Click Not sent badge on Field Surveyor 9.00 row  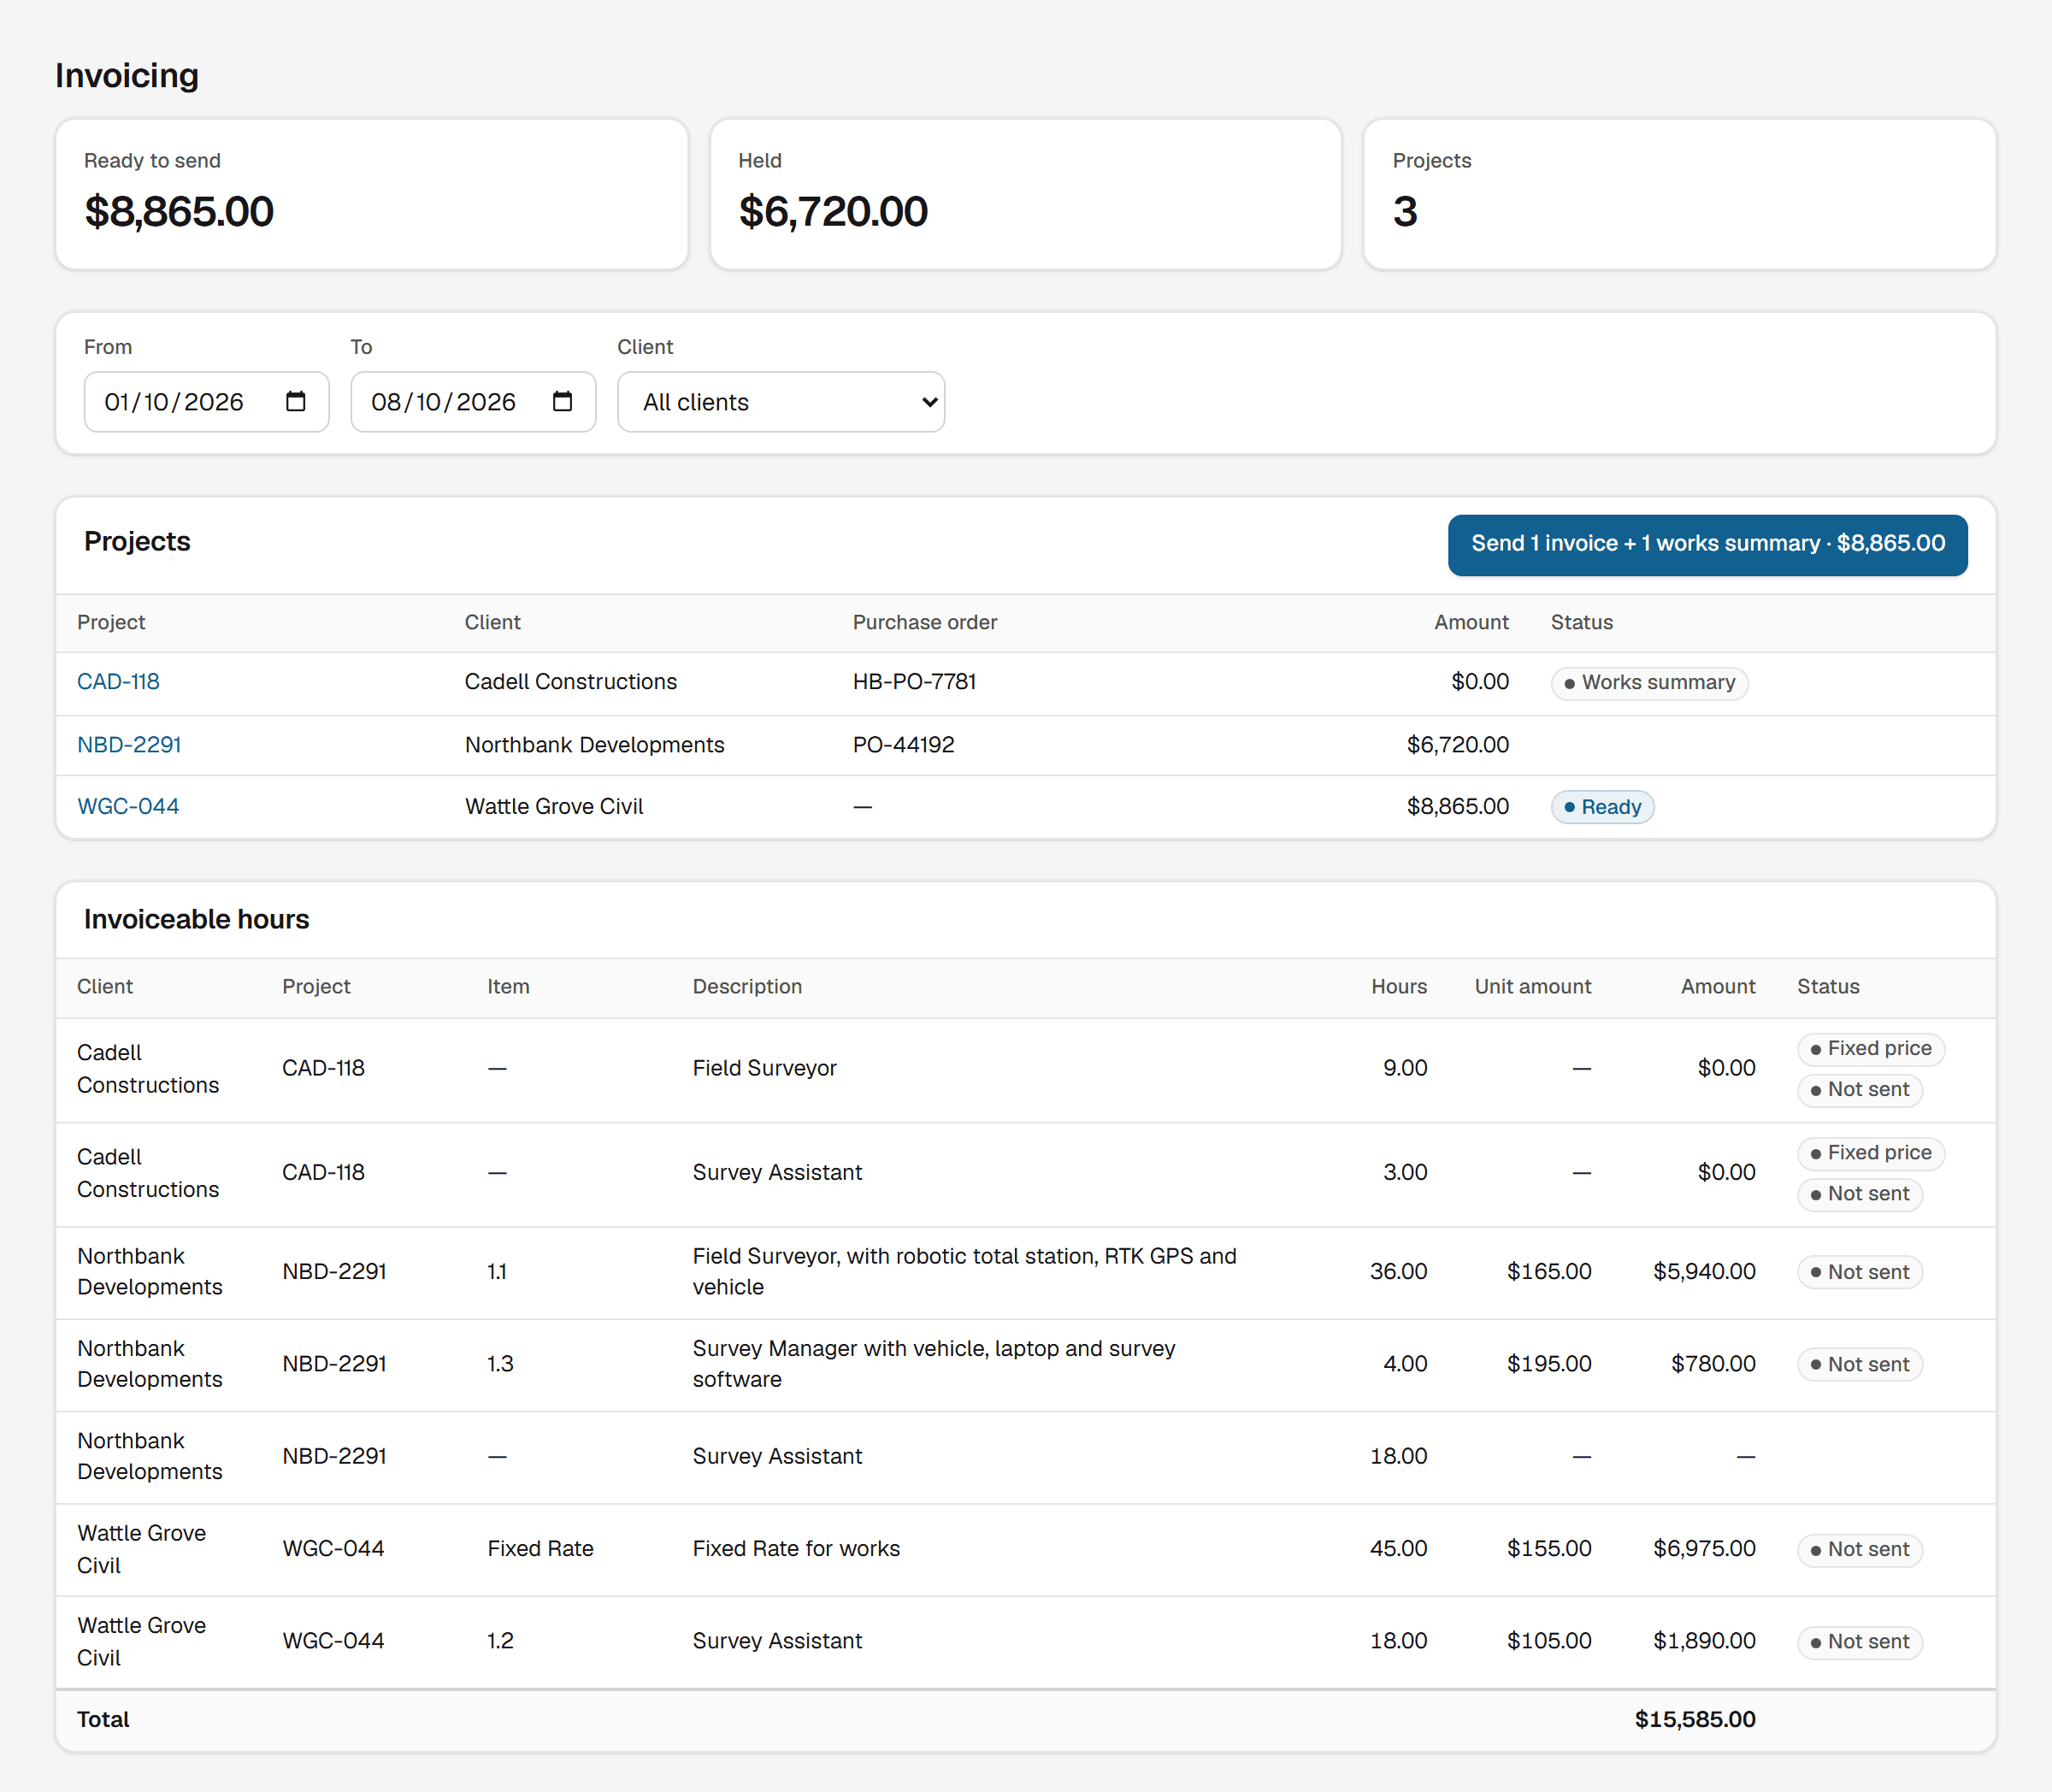click(1859, 1090)
